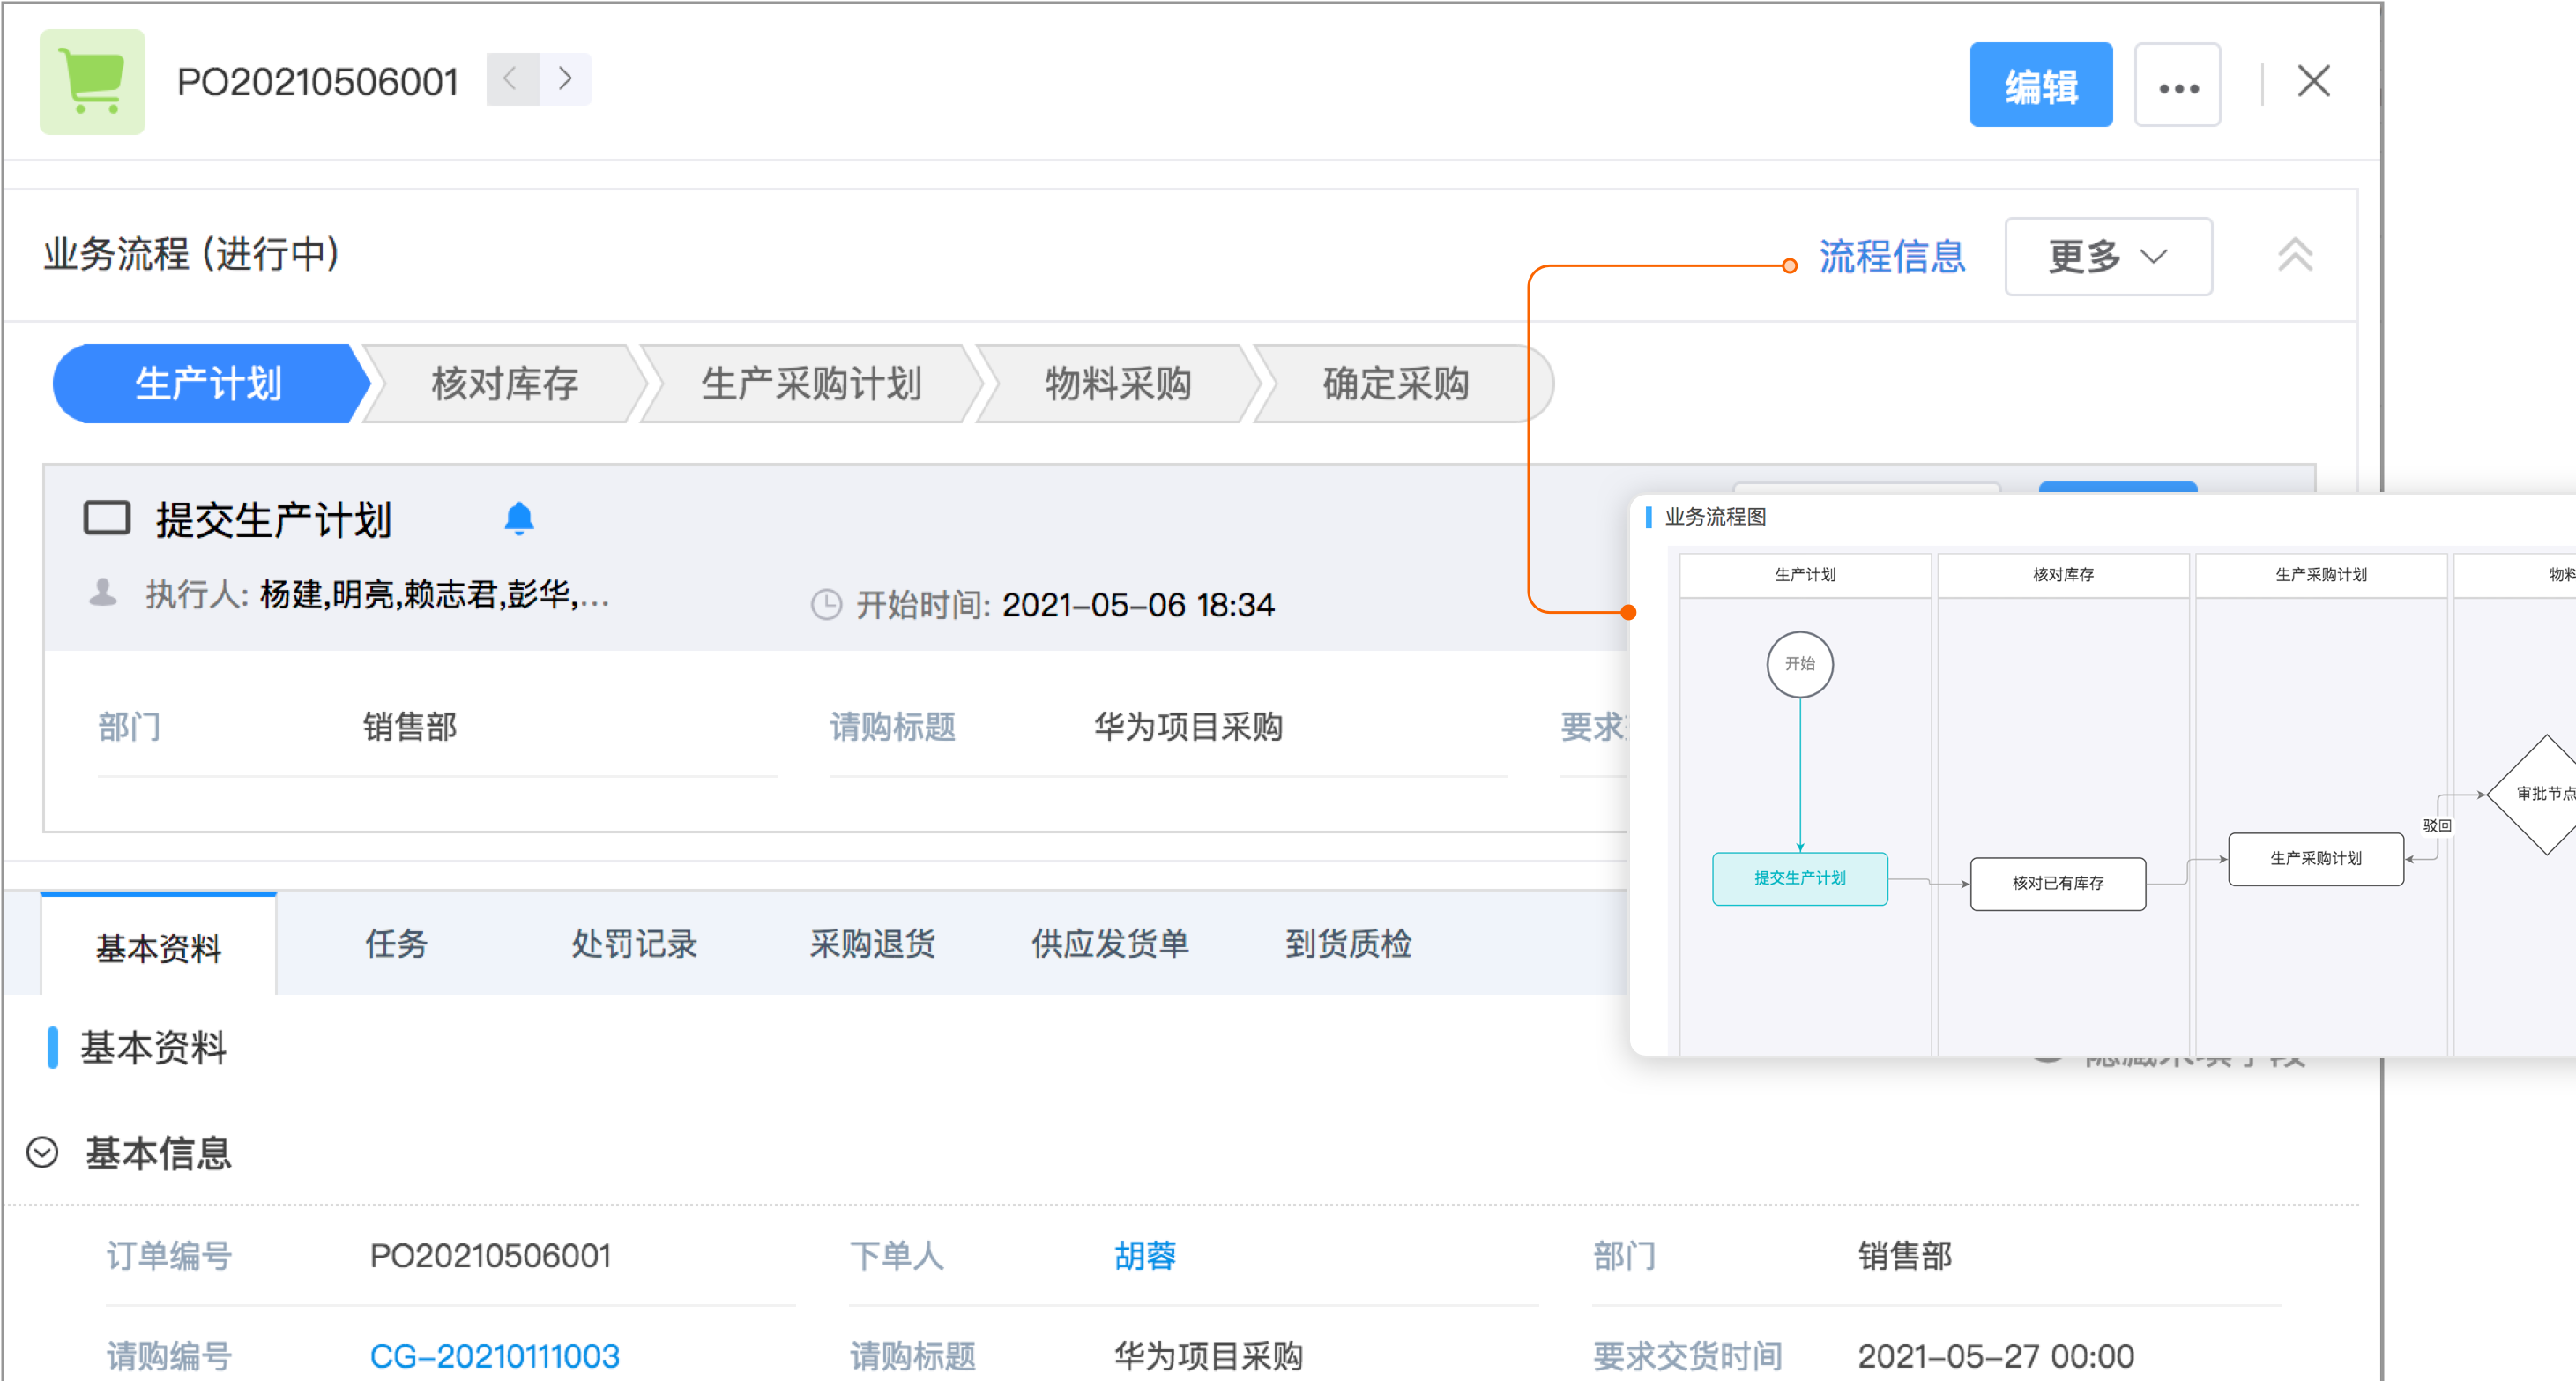This screenshot has width=2576, height=1381.
Task: Click 业务流程 (进行中) heading
Action: pyautogui.click(x=191, y=253)
